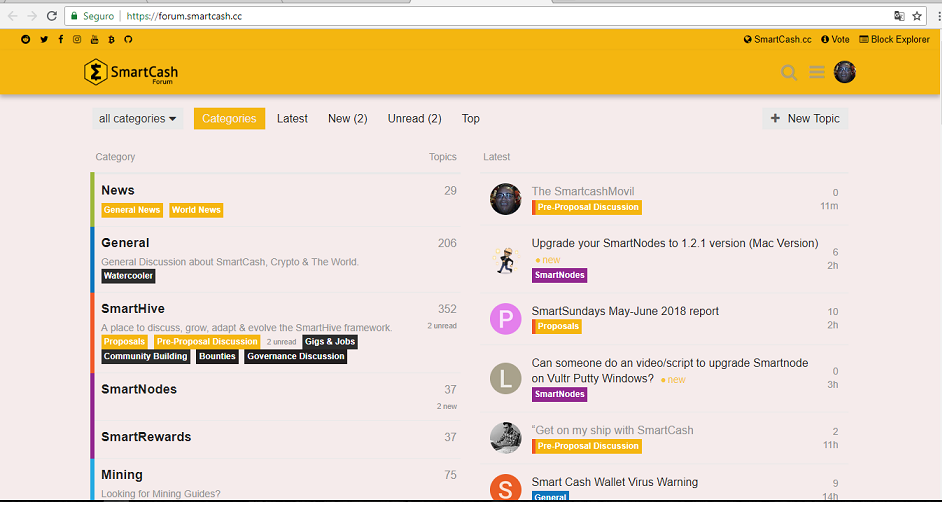Open the Community Building tag
Image resolution: width=951 pixels, height=512 pixels.
click(x=146, y=356)
